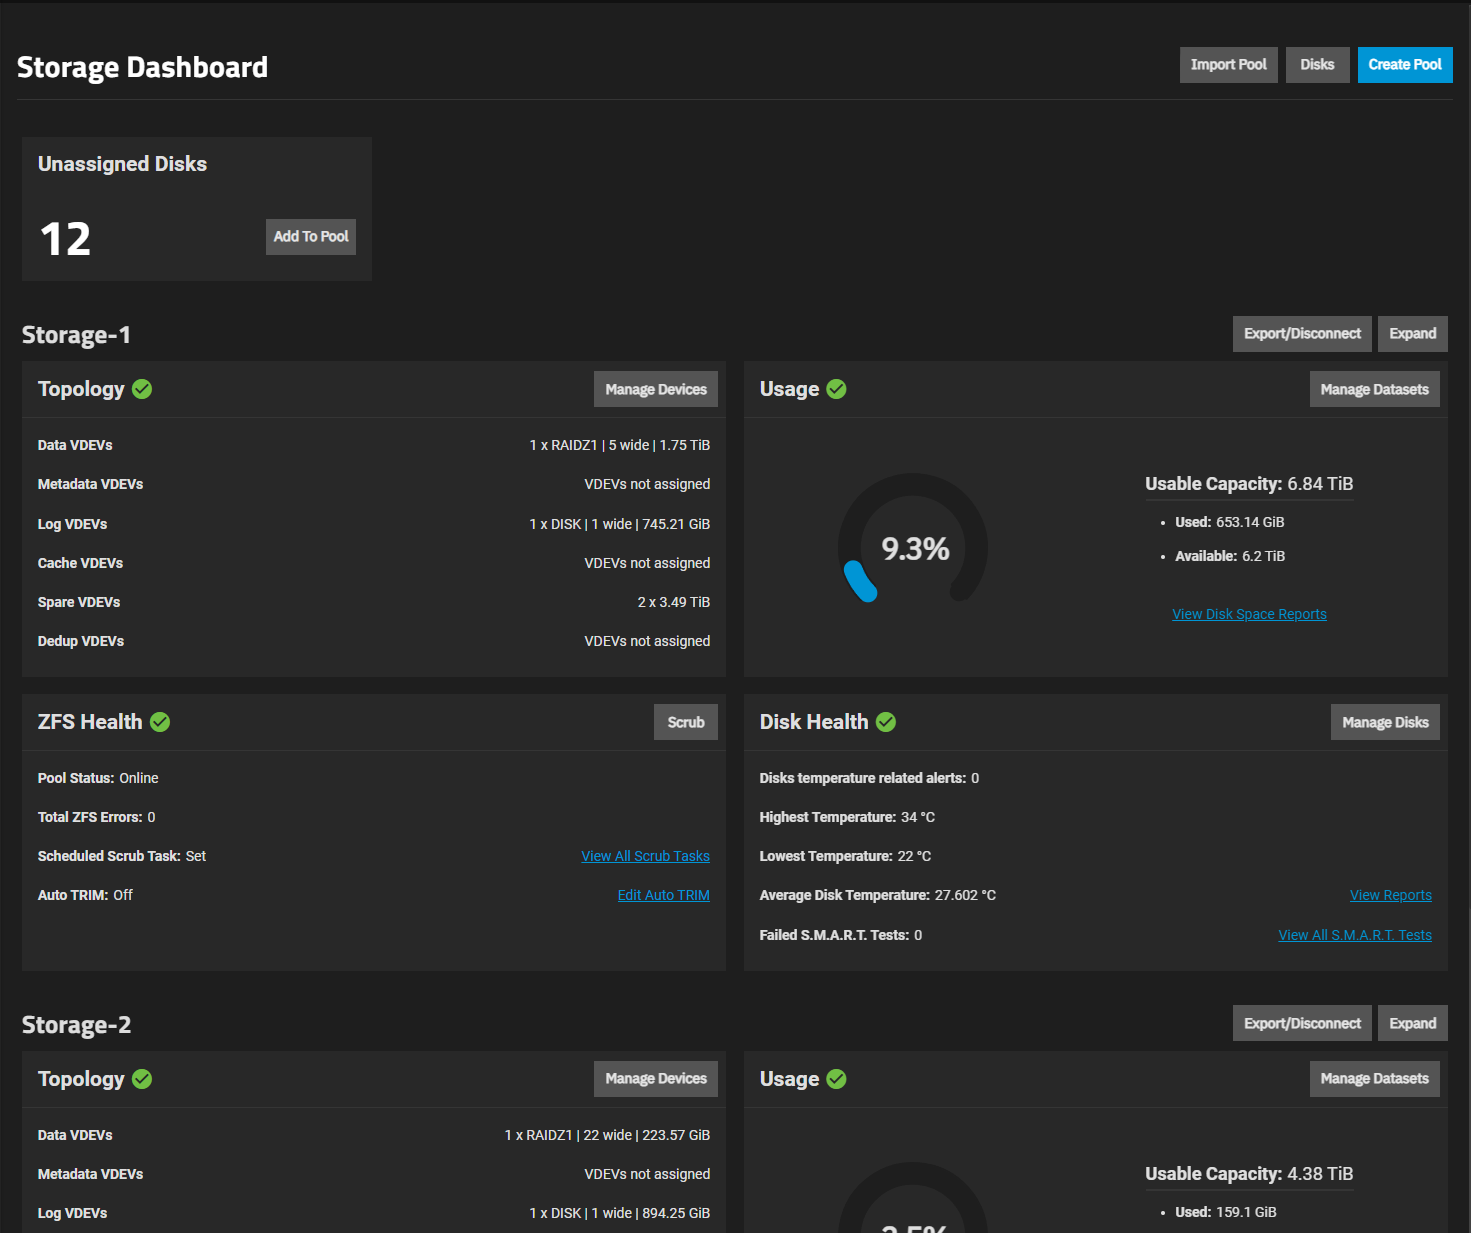Click the green check icon beside Storage-1 Topology
This screenshot has width=1471, height=1233.
click(x=142, y=389)
